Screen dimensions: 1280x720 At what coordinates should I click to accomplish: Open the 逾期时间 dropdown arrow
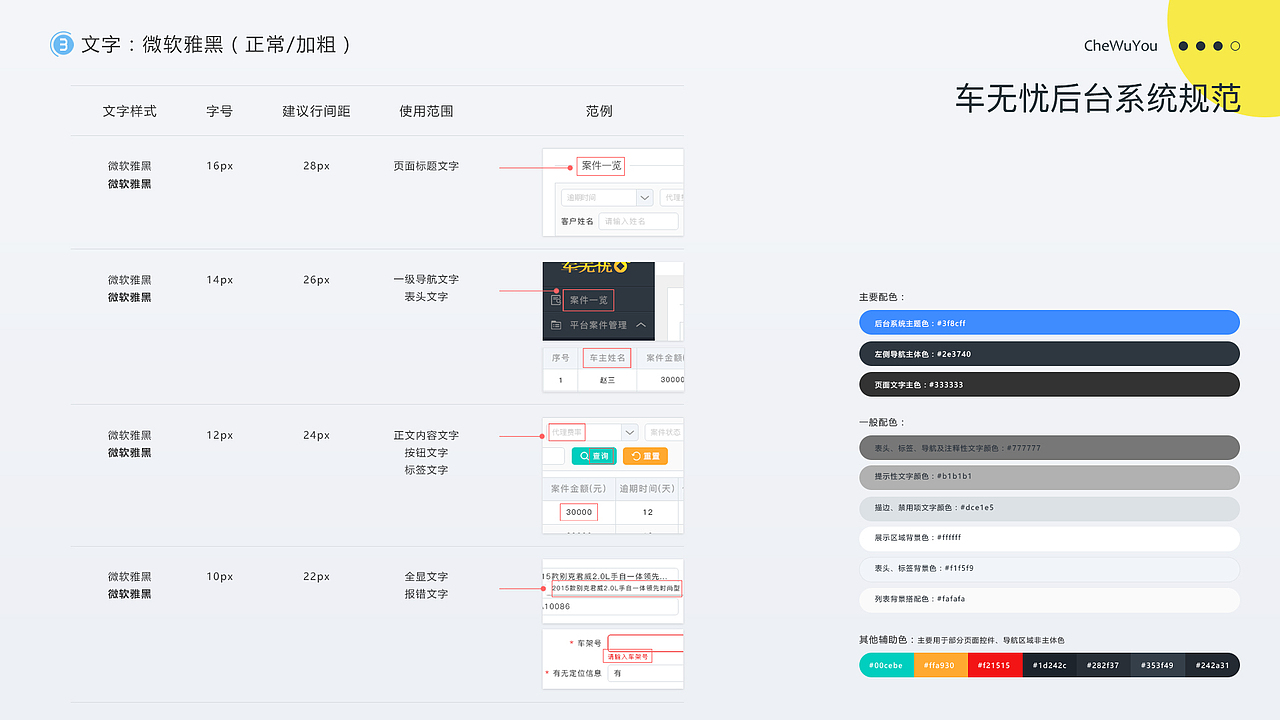click(645, 198)
